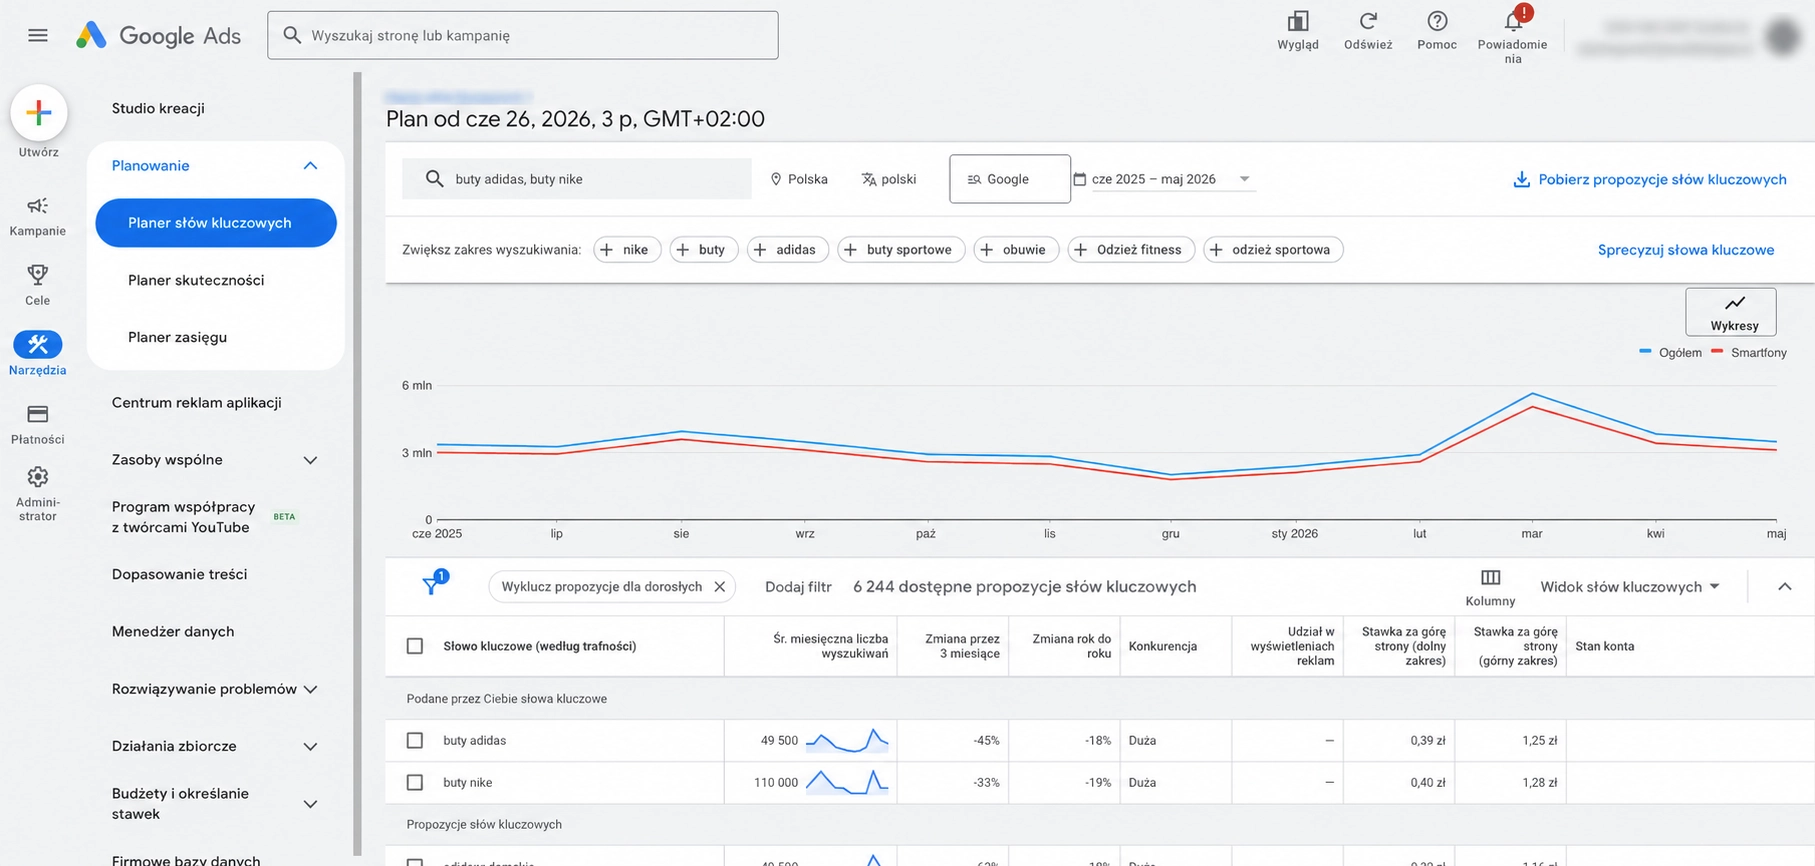Collapse the keyword table panel chevron
Viewport: 1815px width, 866px height.
[x=1785, y=587]
